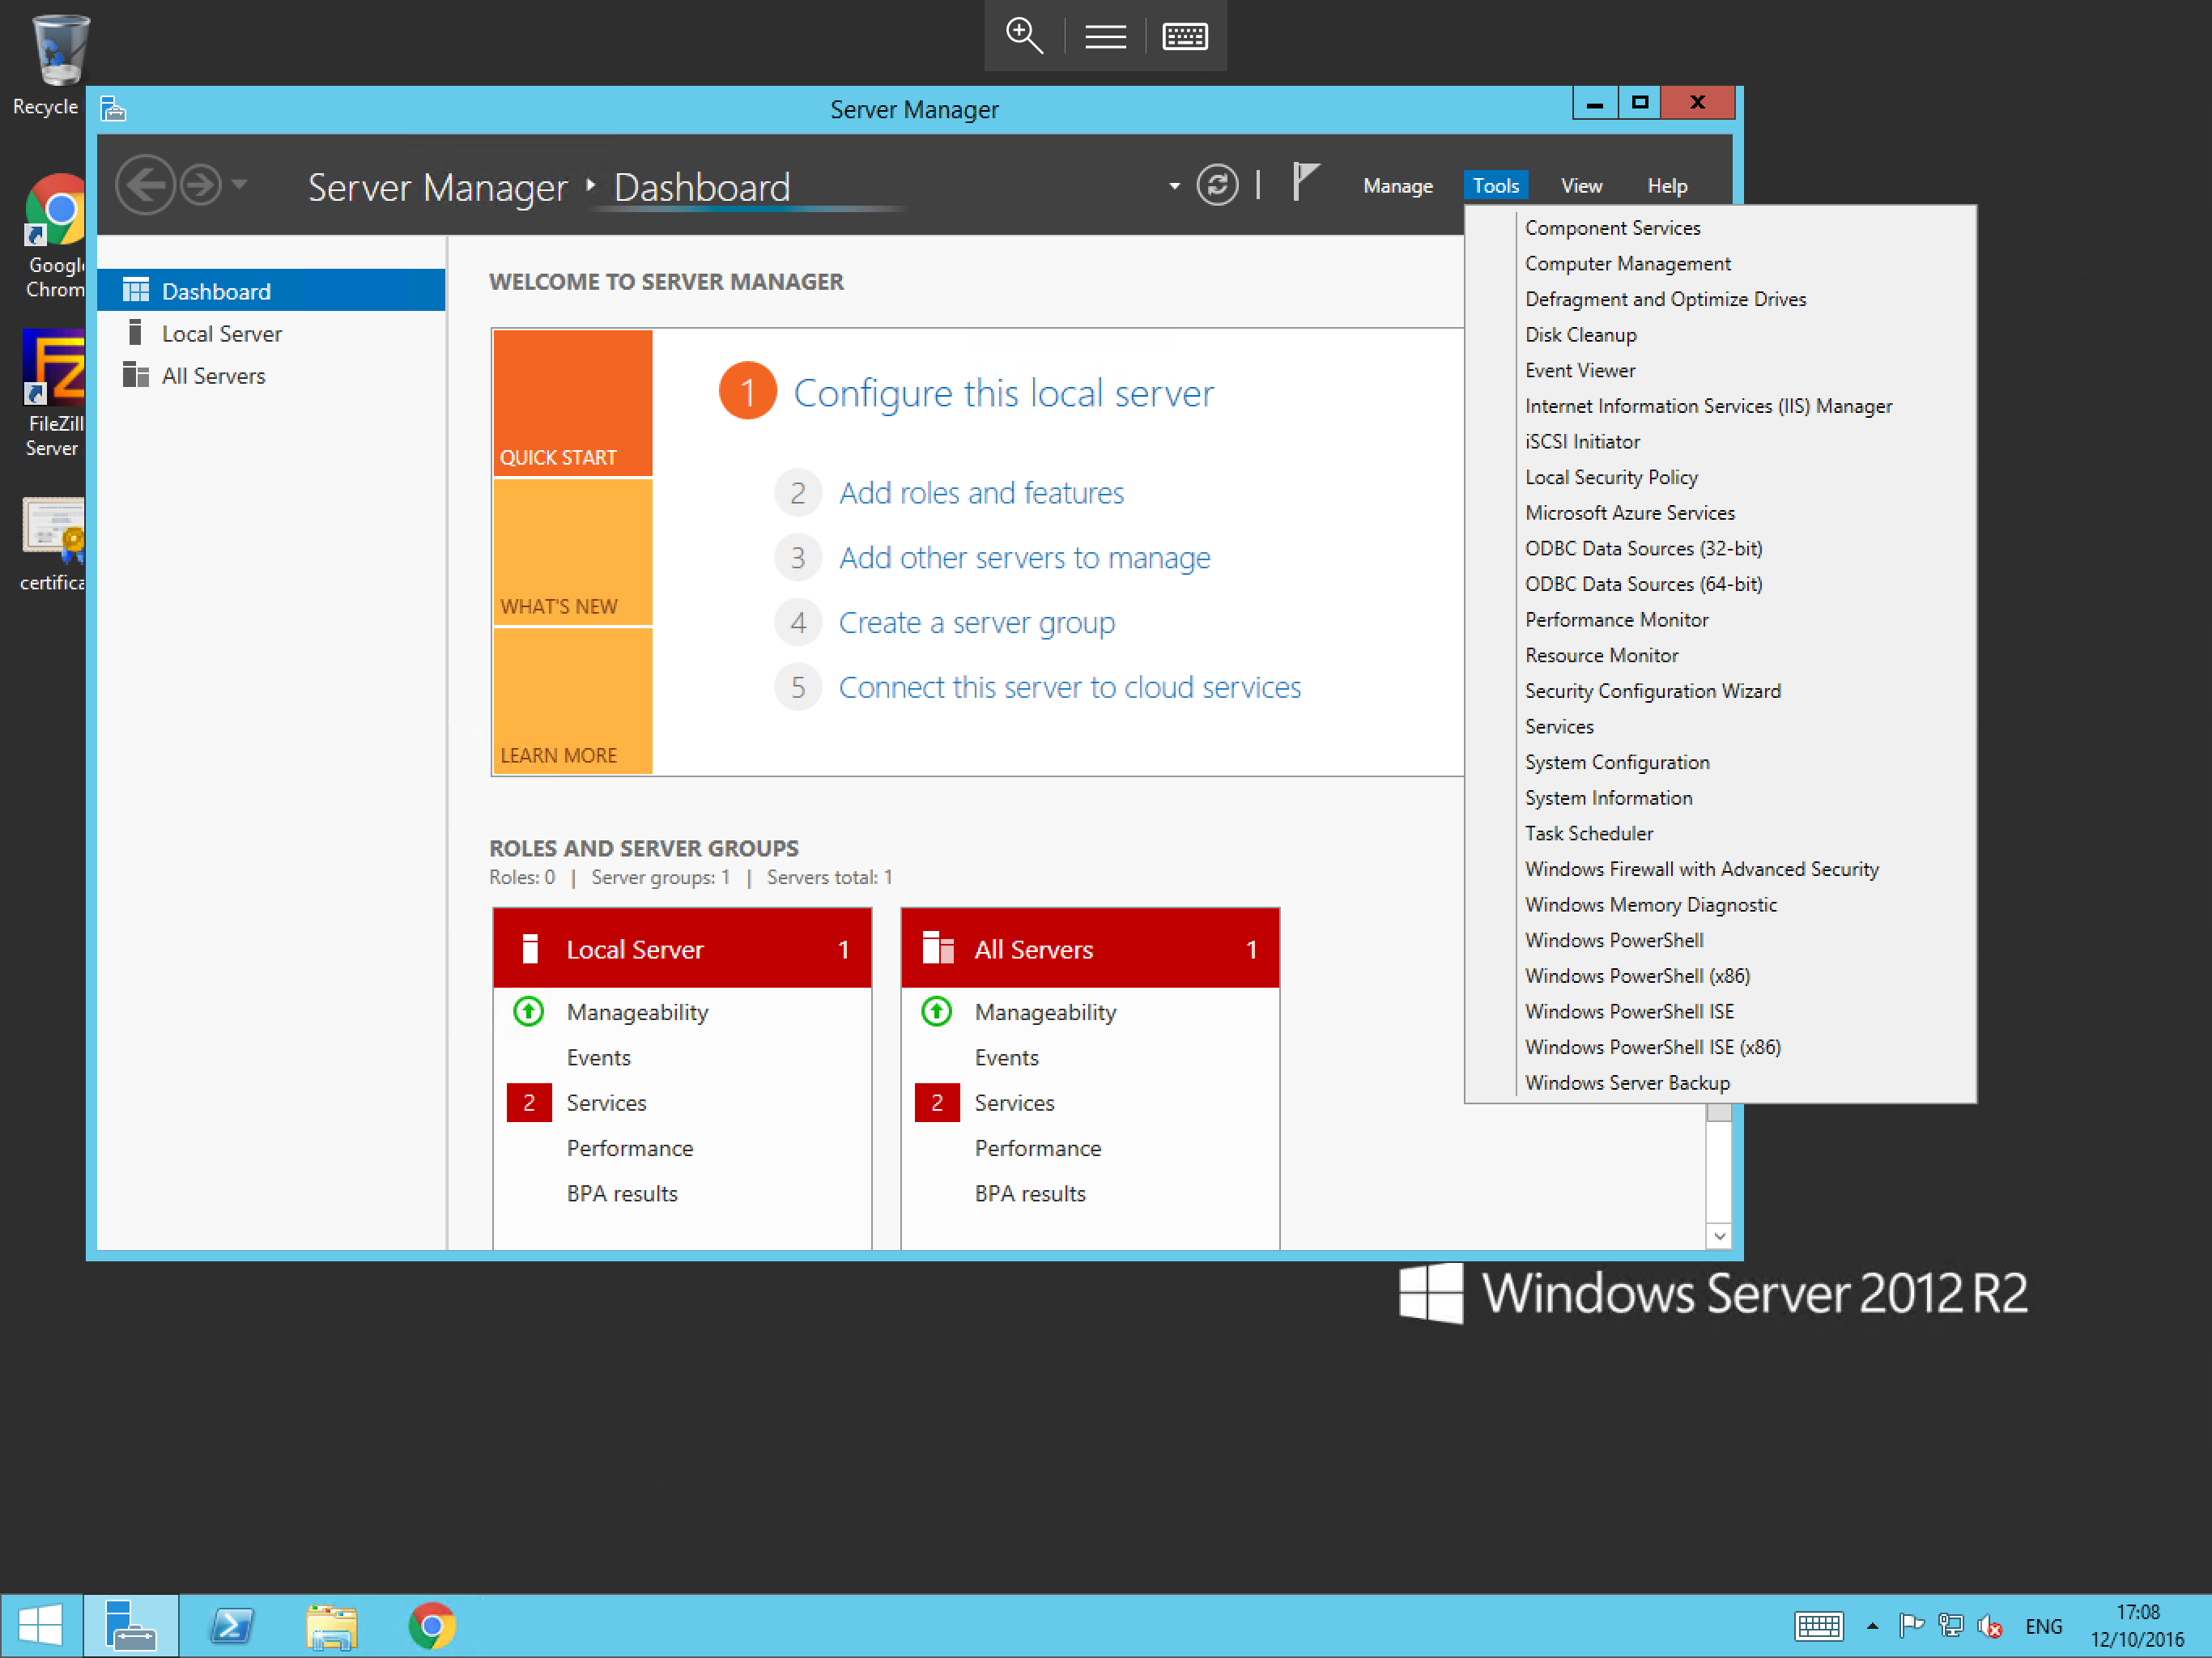Open Component Services from Tools menu
The width and height of the screenshot is (2212, 1658).
point(1720,228)
